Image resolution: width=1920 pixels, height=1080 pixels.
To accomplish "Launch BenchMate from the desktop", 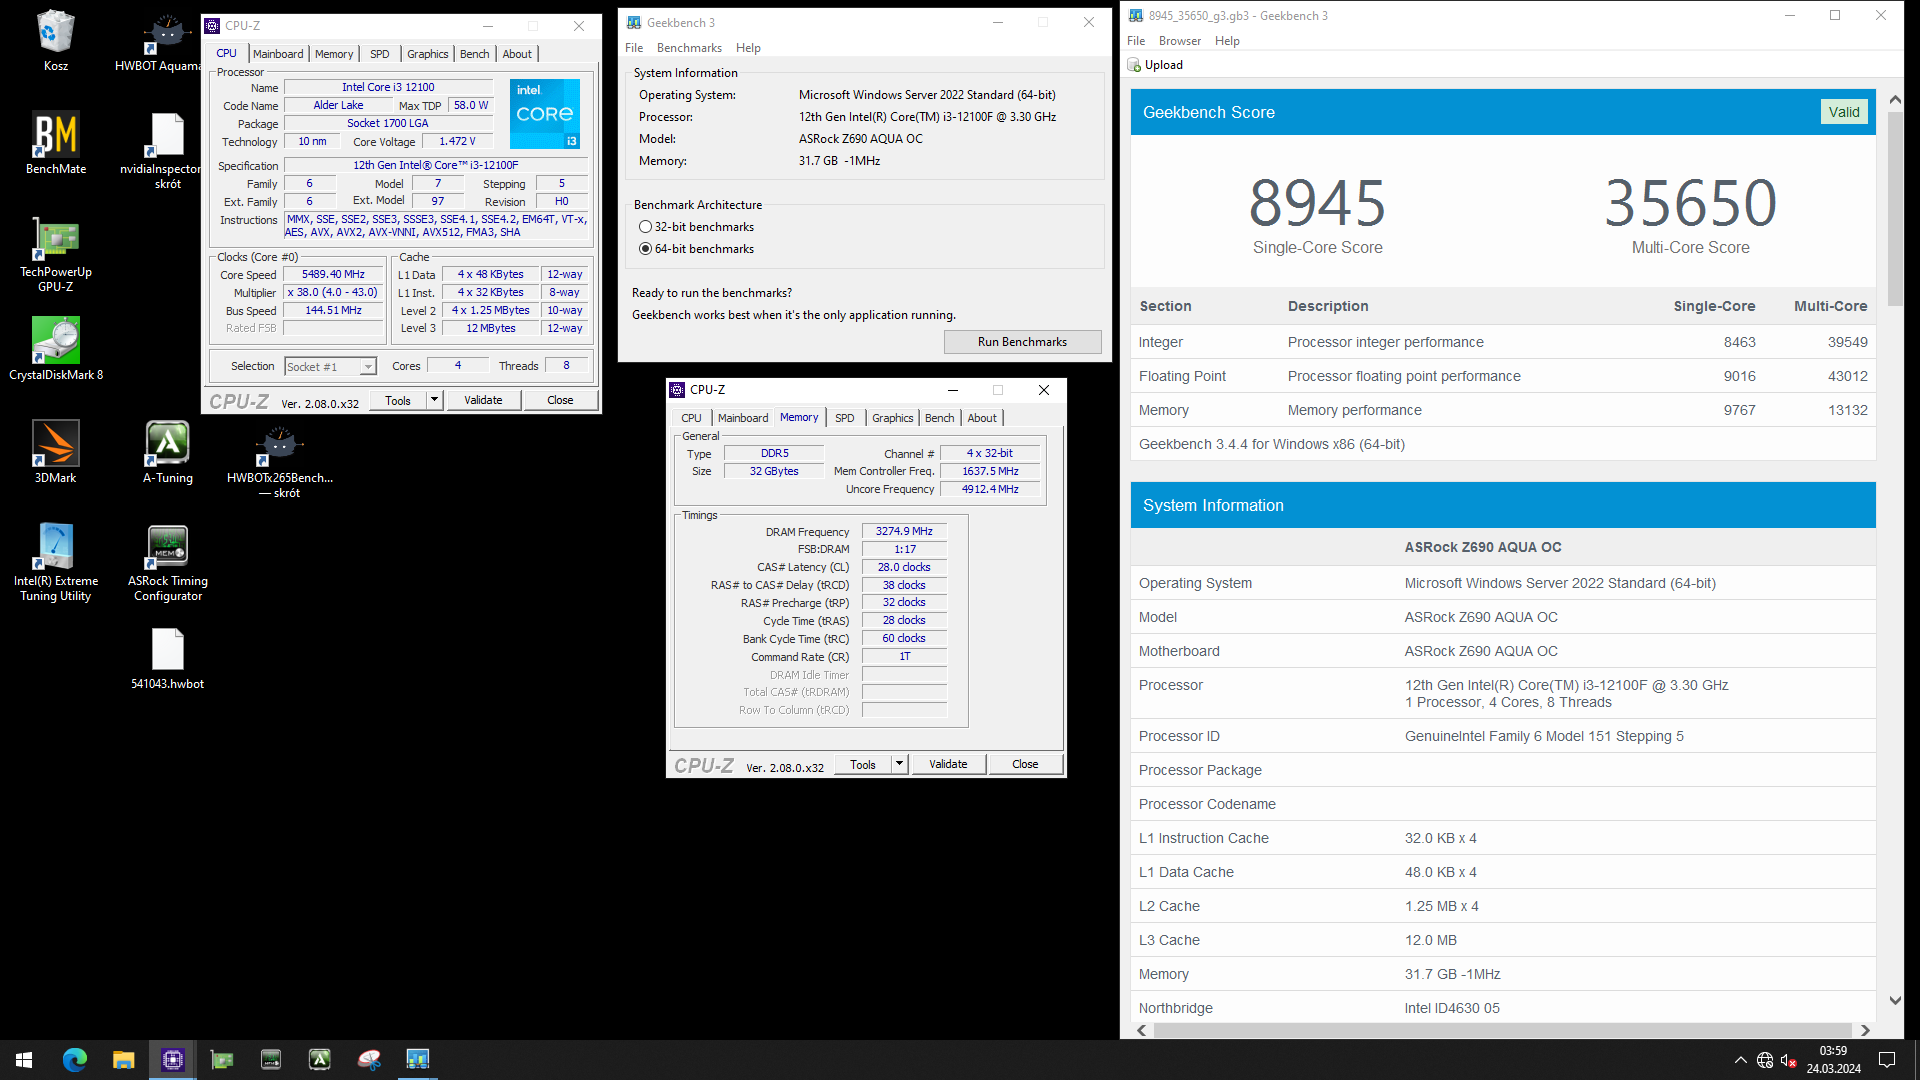I will pyautogui.click(x=55, y=143).
